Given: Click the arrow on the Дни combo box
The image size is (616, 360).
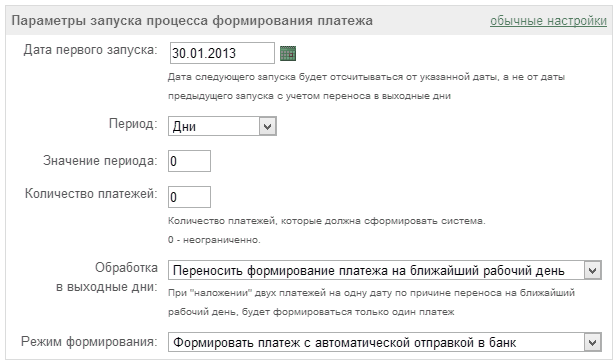Looking at the screenshot, I should 268,127.
